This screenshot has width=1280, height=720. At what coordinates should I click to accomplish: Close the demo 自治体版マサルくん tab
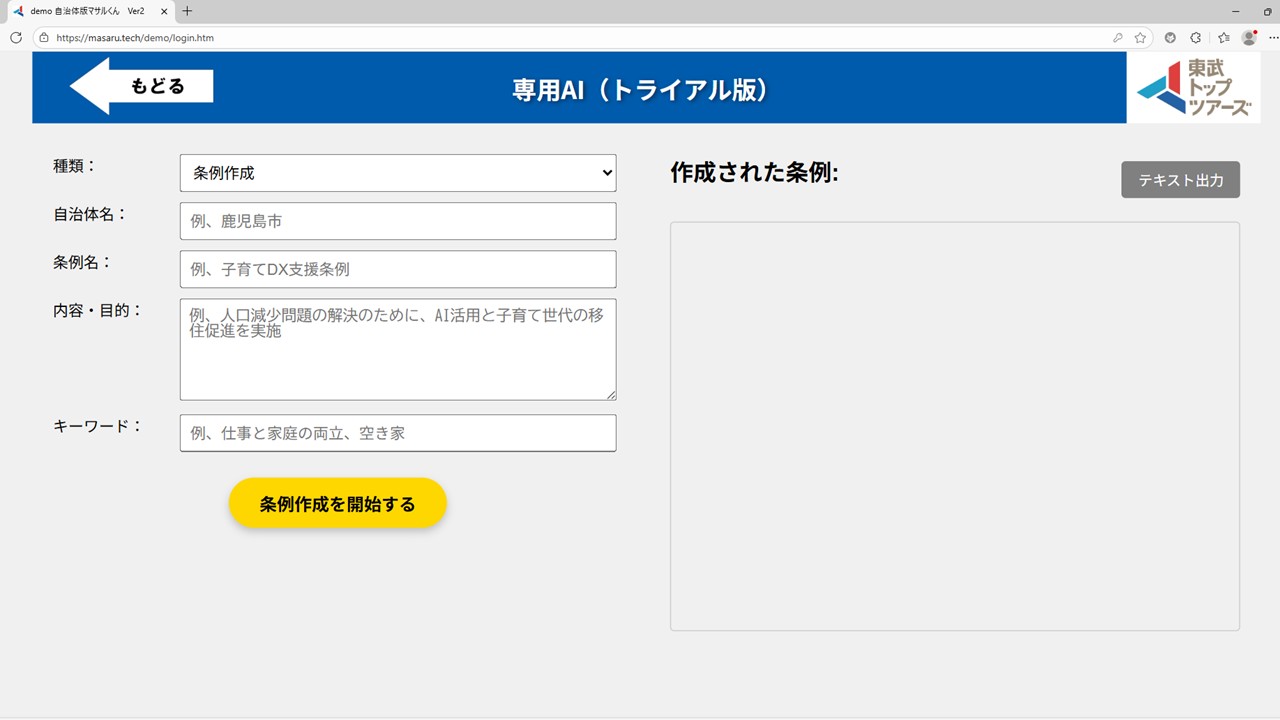point(164,11)
